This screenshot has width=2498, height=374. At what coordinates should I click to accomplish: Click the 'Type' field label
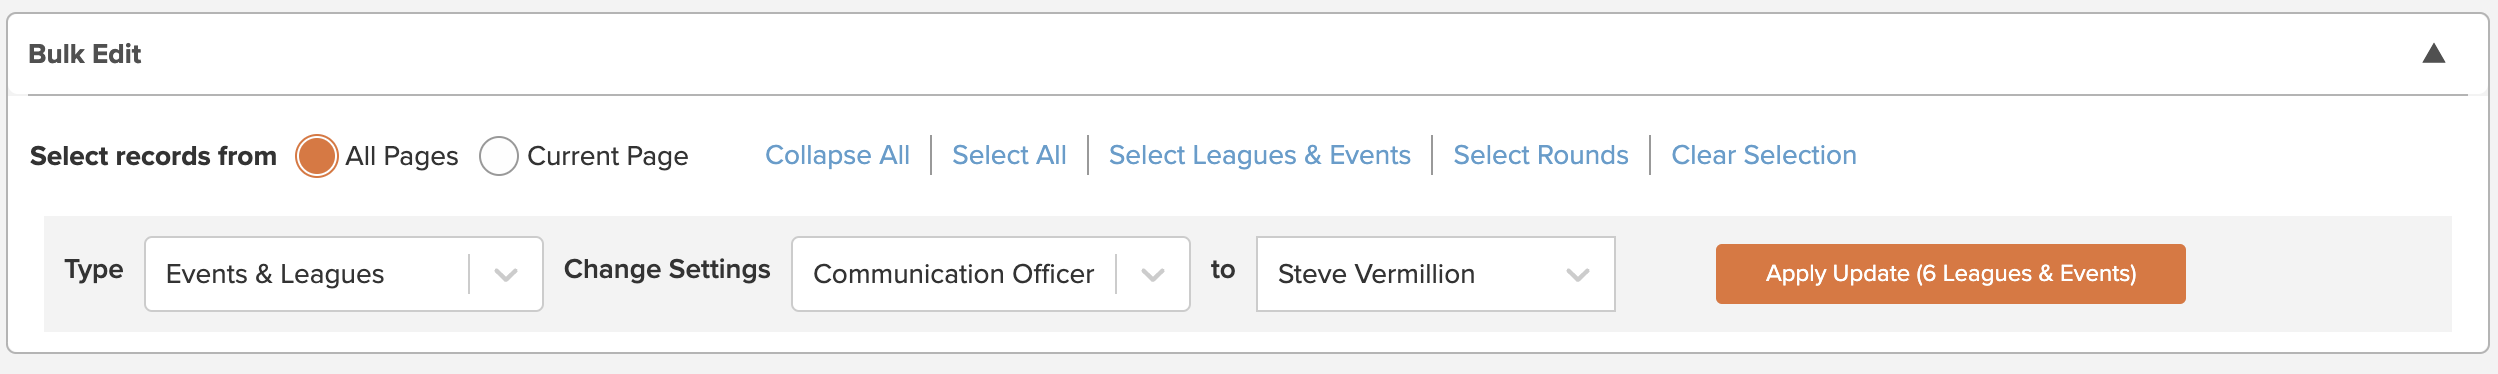pos(94,270)
